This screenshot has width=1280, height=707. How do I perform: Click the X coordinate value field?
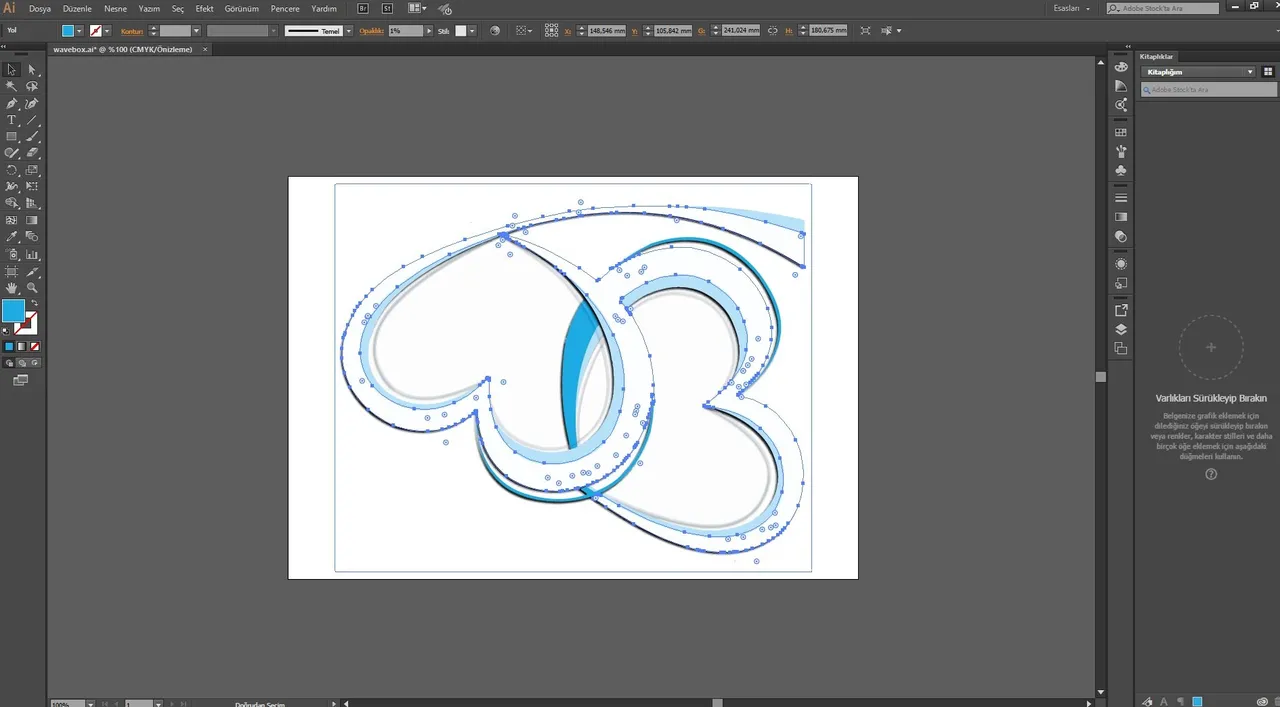(607, 31)
